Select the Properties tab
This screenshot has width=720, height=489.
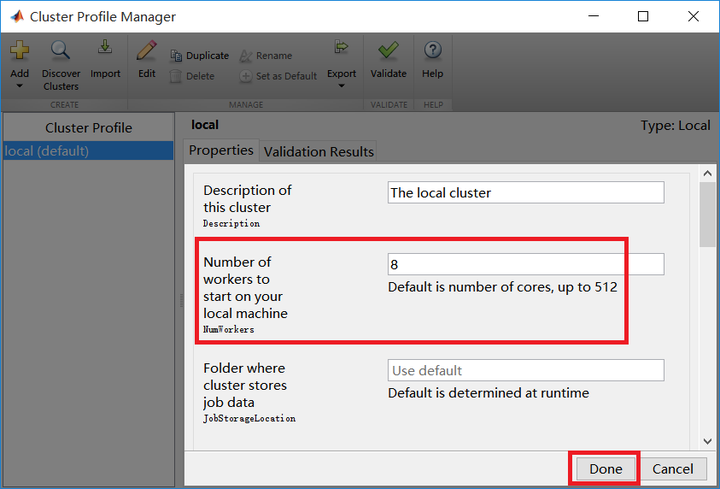coord(221,151)
